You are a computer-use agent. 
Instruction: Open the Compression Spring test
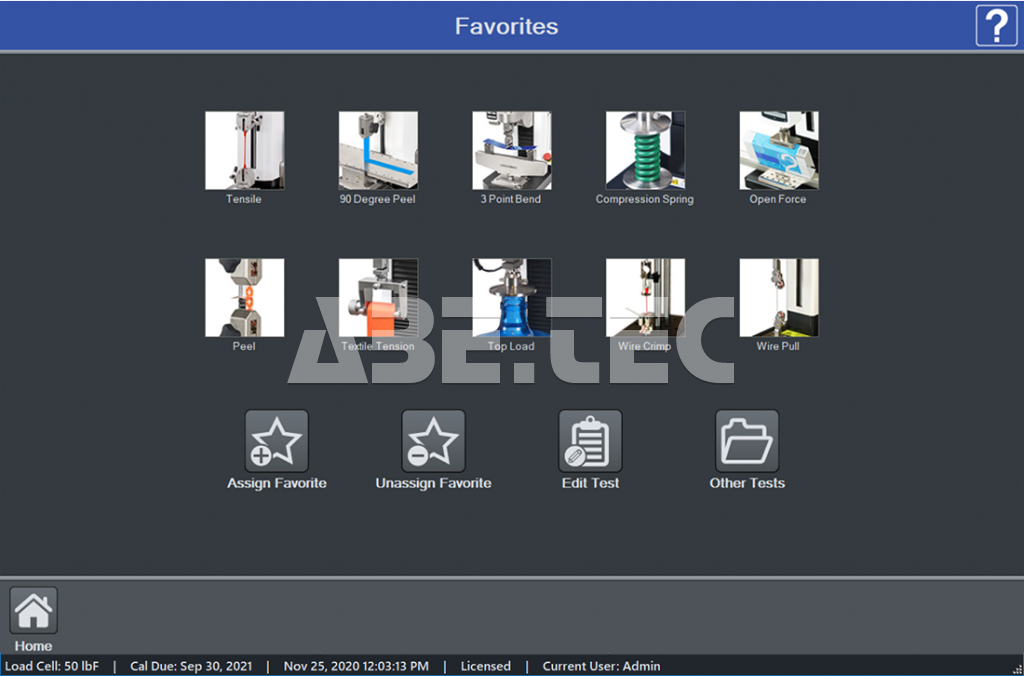[x=645, y=150]
